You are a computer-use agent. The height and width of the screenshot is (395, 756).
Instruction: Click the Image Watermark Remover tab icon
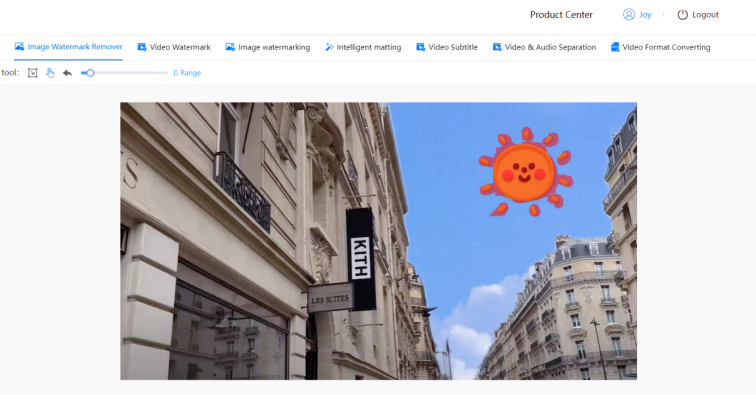19,46
